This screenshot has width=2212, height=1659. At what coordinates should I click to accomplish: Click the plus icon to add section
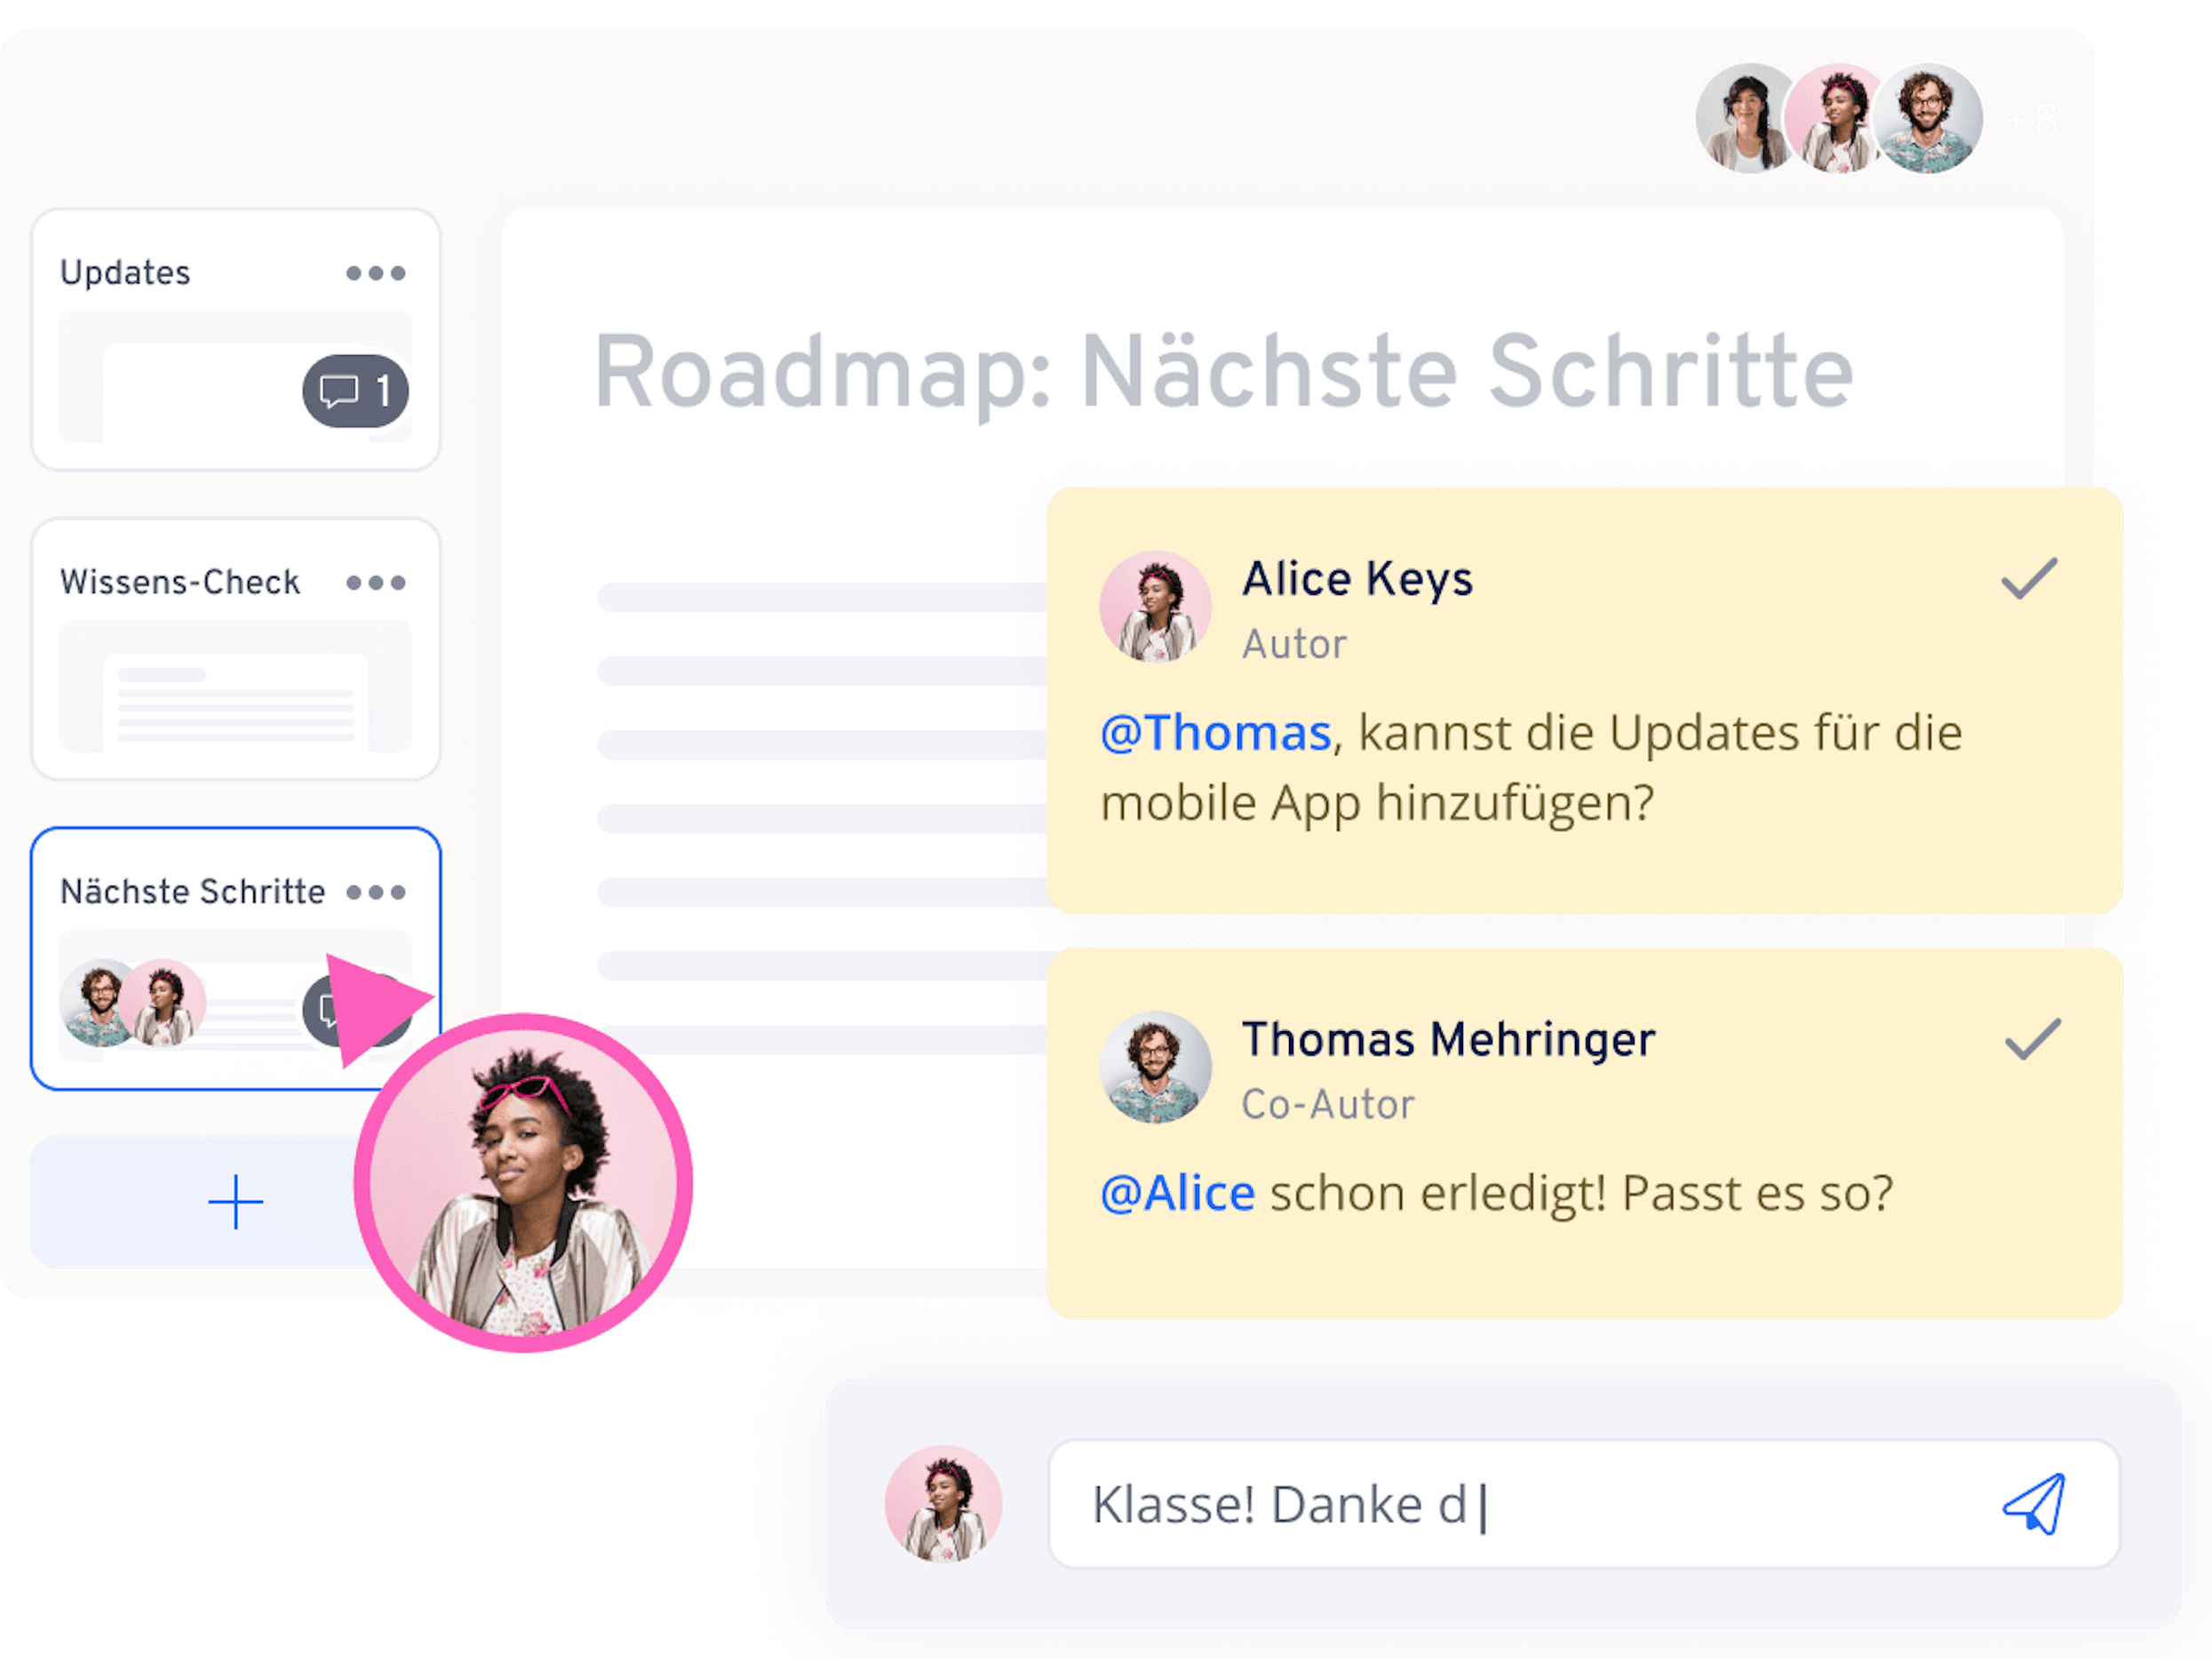(236, 1201)
